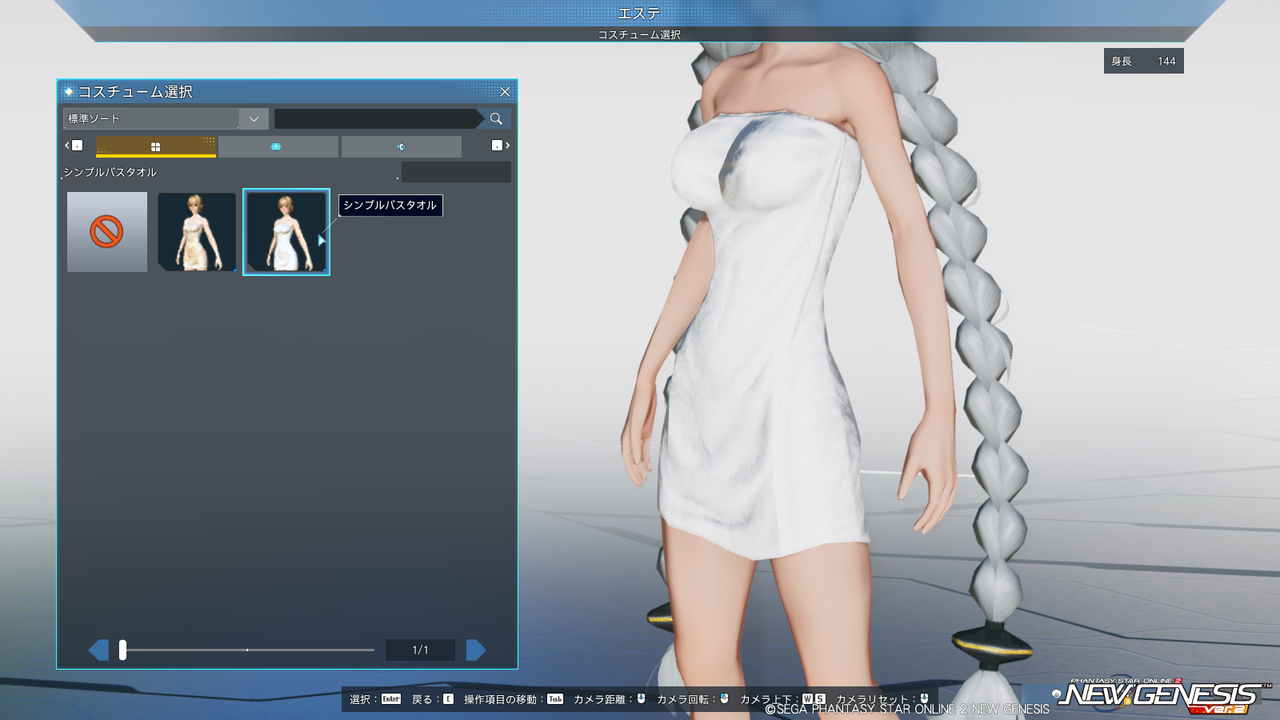Click the 身長 144 height display

(x=1144, y=61)
